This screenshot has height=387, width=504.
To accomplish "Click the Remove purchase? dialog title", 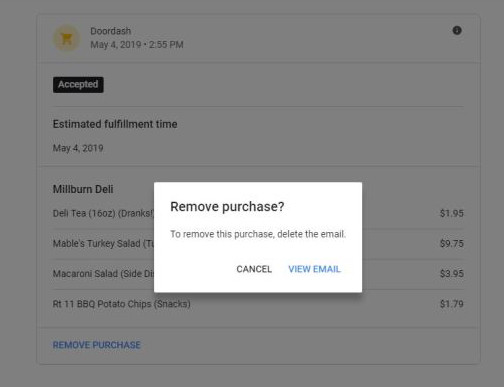I will click(227, 207).
